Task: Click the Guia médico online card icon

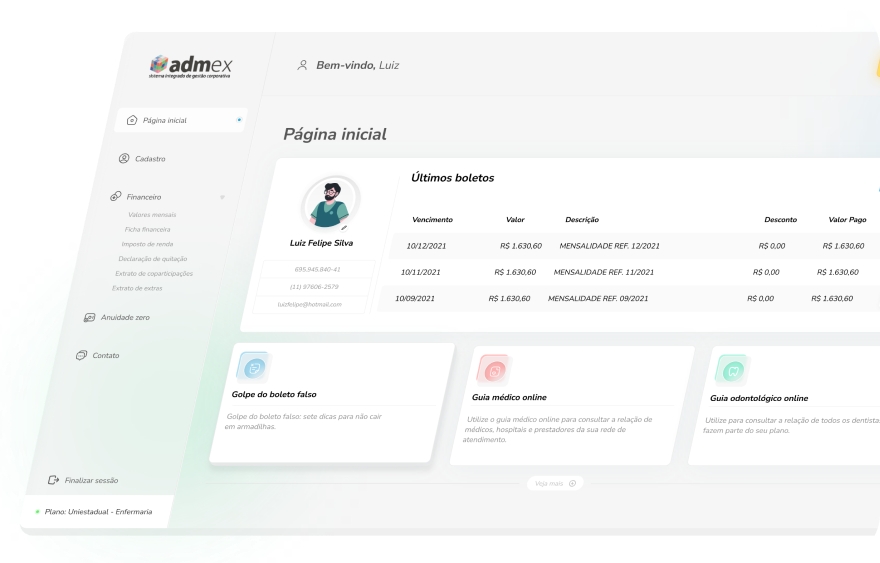Action: coord(493,371)
